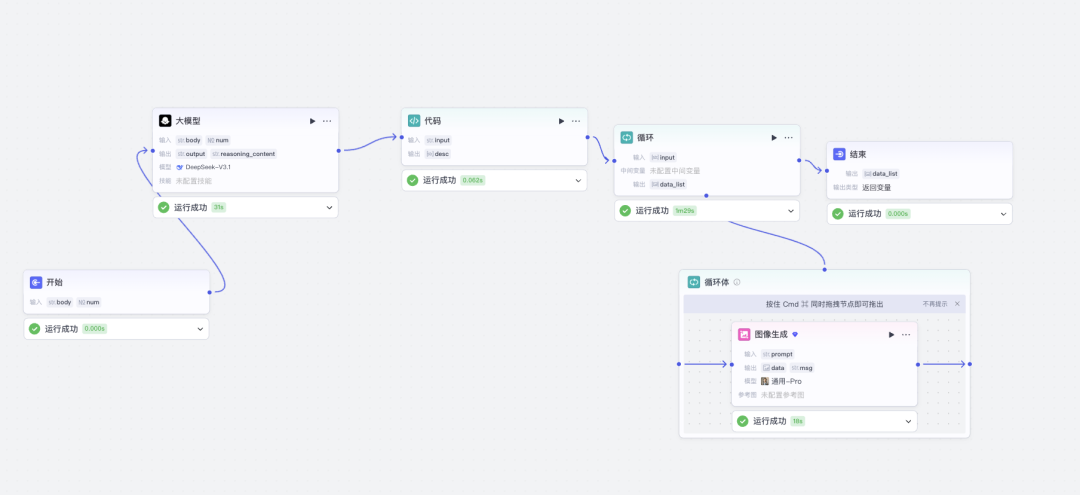This screenshot has height=495, width=1080.
Task: Expand the 循环 run result chevron
Action: click(x=791, y=211)
